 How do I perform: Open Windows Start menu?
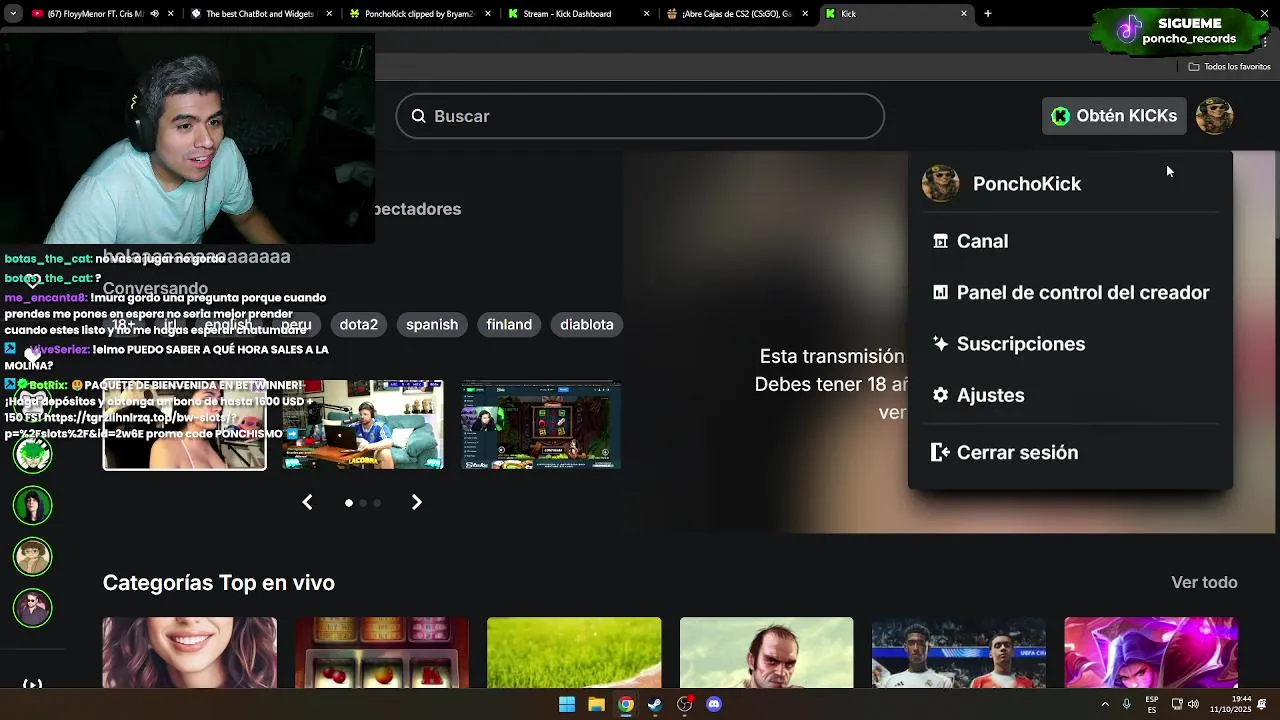coord(567,704)
